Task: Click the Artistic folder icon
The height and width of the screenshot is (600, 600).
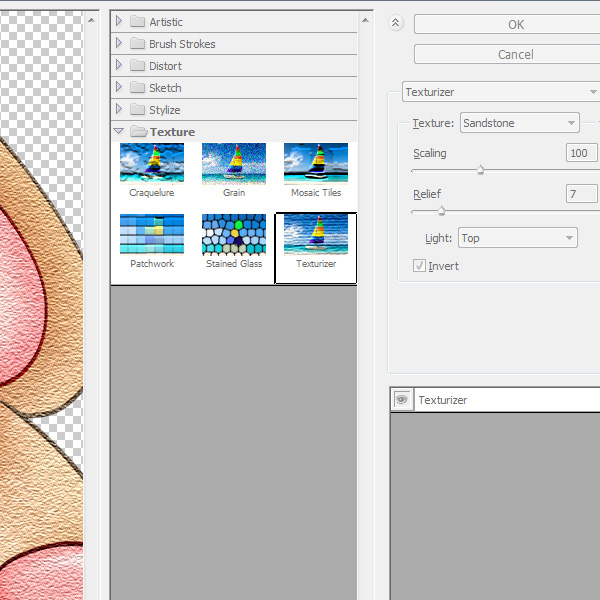Action: (137, 21)
